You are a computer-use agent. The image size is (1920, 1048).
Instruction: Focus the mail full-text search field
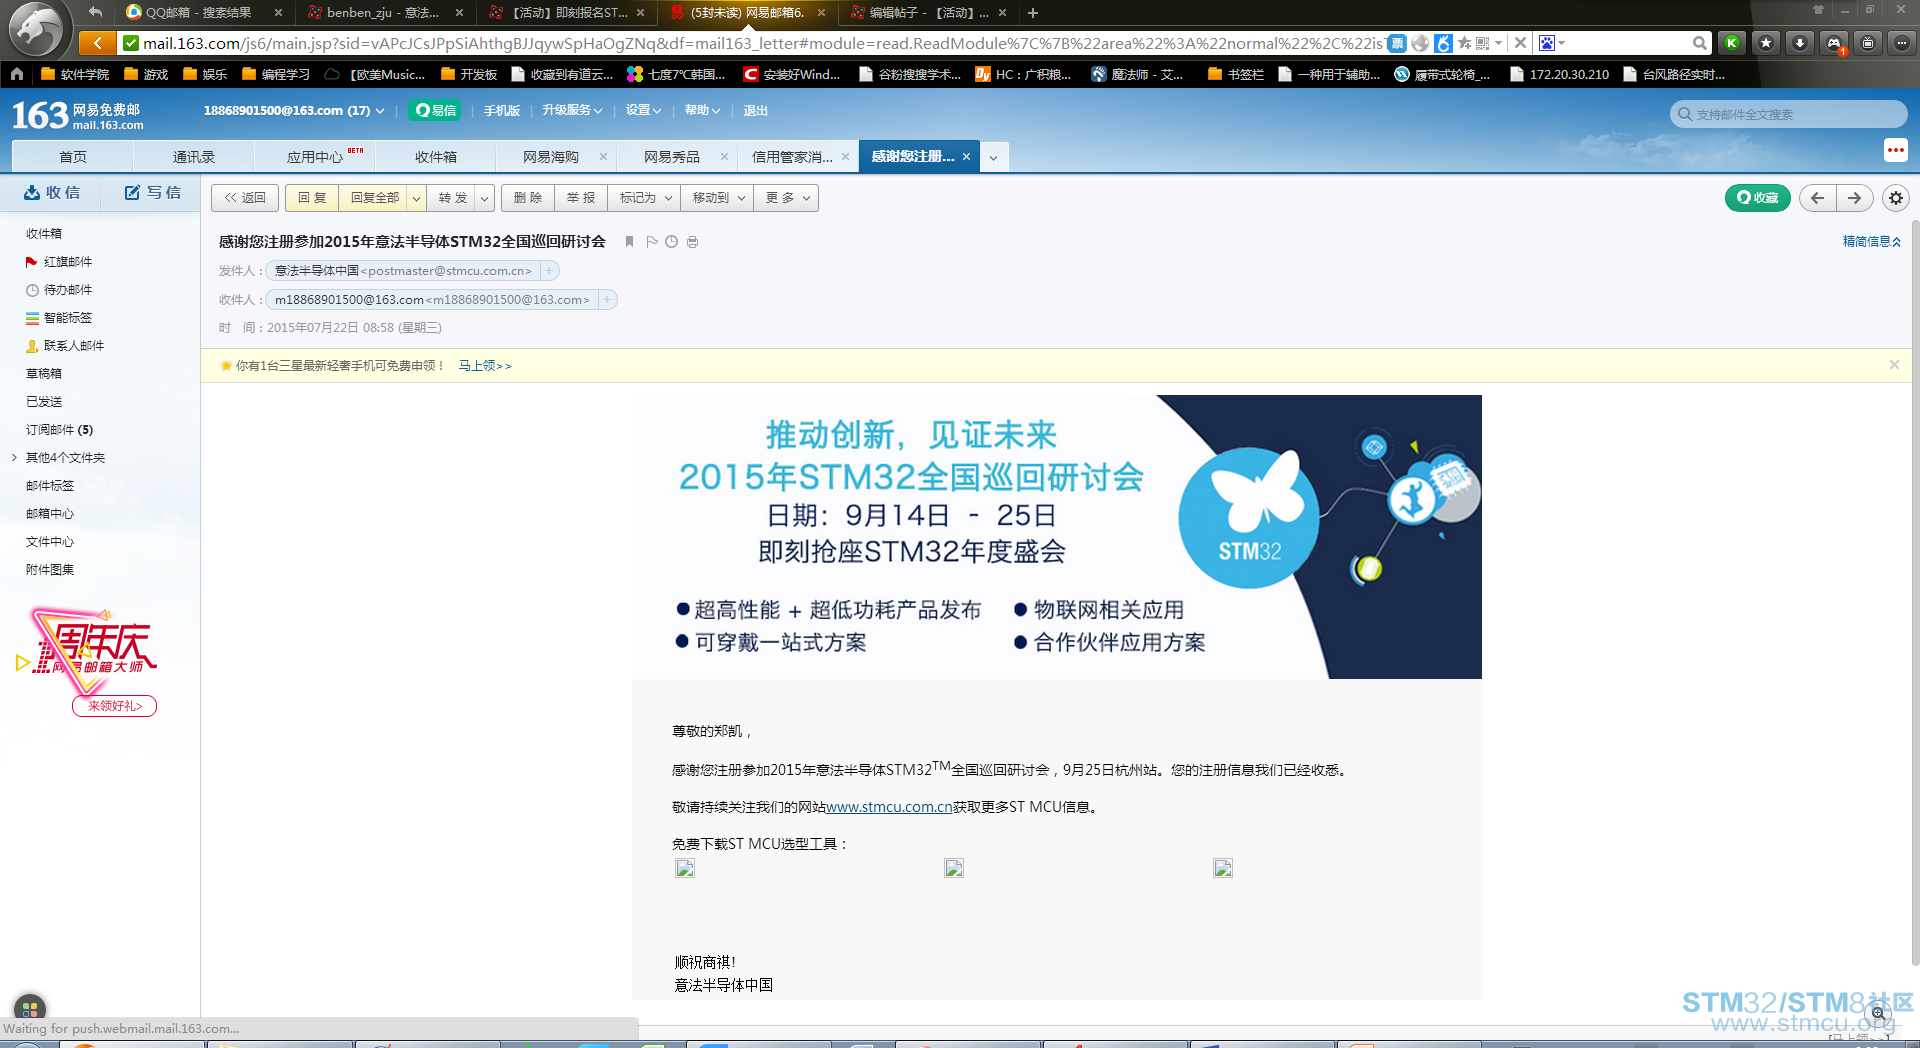tap(1789, 114)
